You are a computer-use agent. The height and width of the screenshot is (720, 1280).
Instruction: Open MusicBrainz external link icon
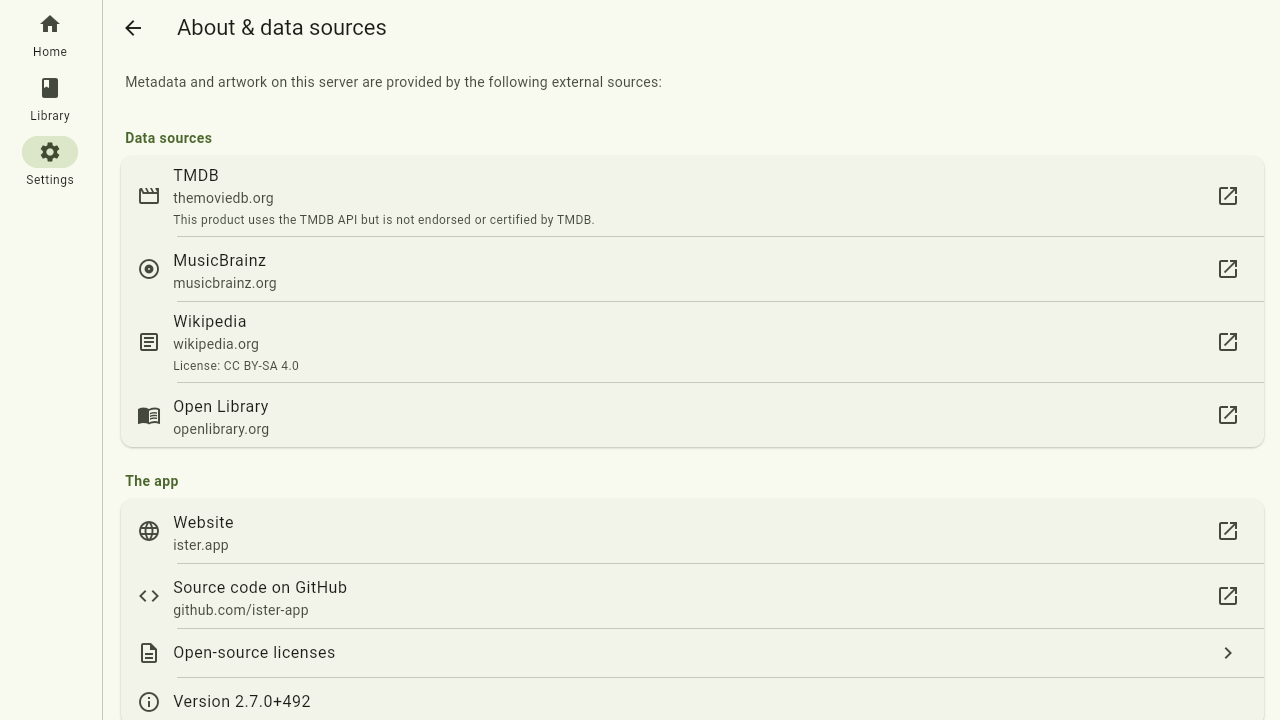(1228, 269)
